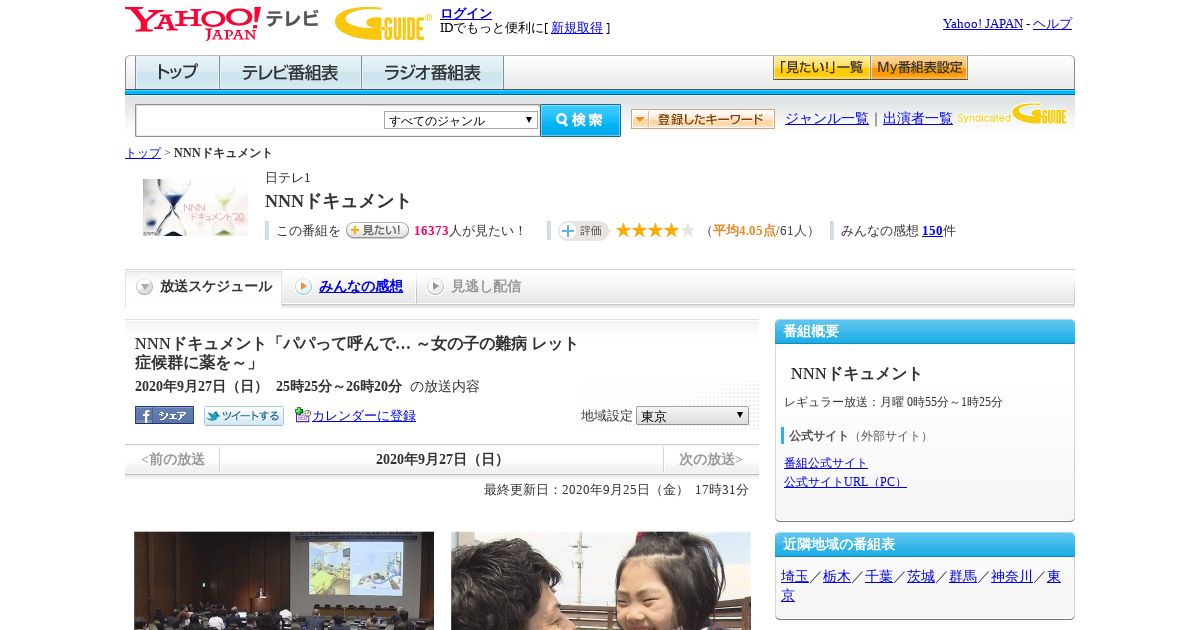Open My番組表設定 button
The height and width of the screenshot is (630, 1200).
(x=919, y=68)
